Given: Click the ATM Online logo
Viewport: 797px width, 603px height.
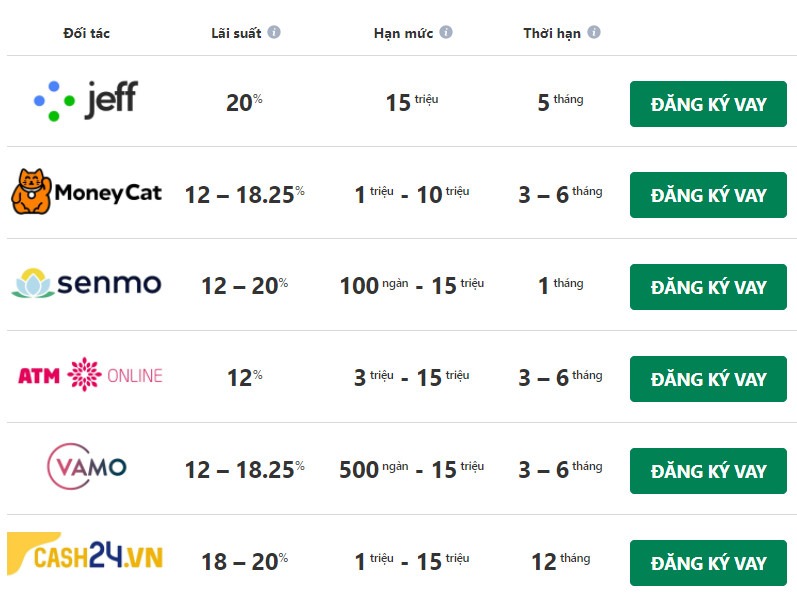Looking at the screenshot, I should [90, 376].
